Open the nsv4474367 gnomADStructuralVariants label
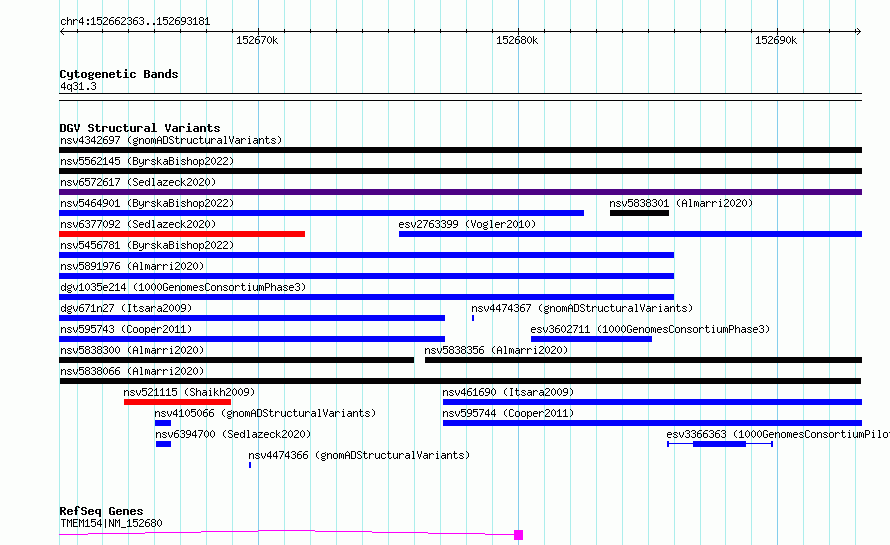The image size is (890, 545). (x=582, y=308)
